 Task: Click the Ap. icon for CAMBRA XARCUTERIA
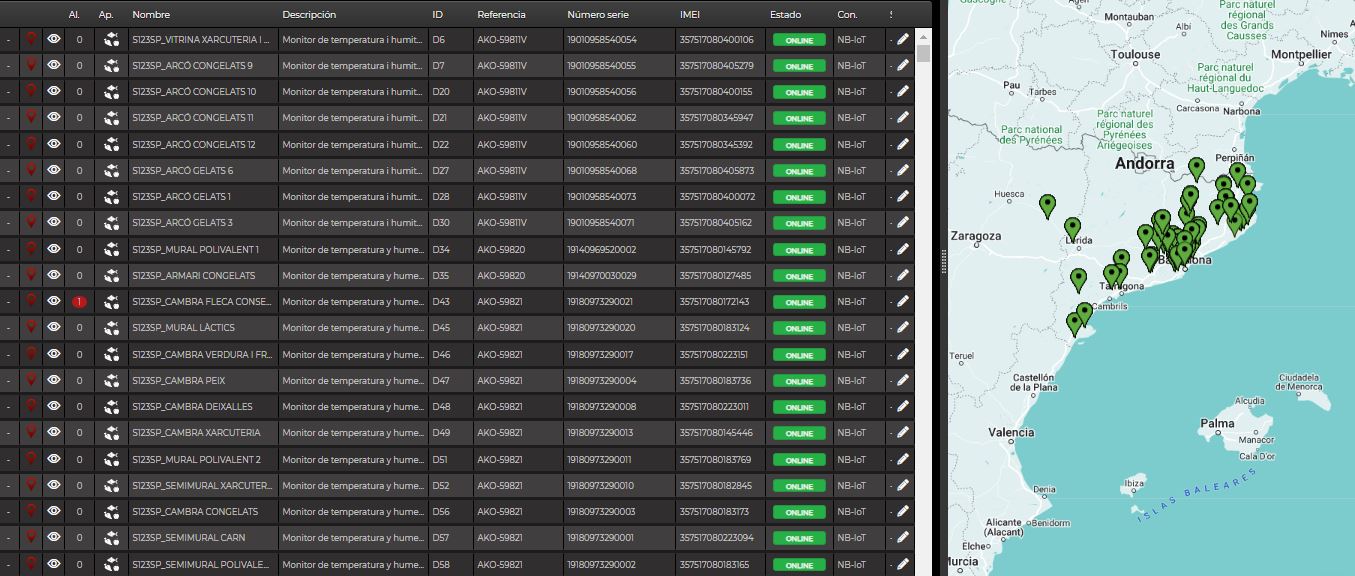(x=111, y=433)
